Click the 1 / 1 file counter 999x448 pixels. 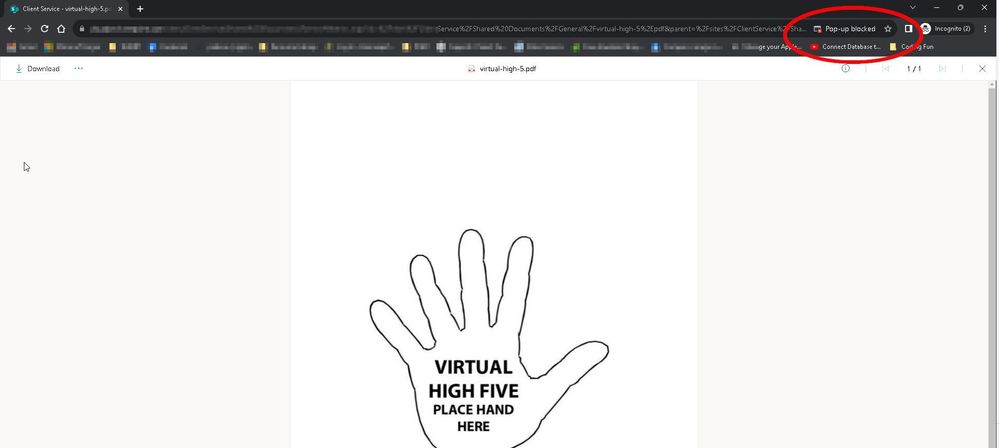914,69
